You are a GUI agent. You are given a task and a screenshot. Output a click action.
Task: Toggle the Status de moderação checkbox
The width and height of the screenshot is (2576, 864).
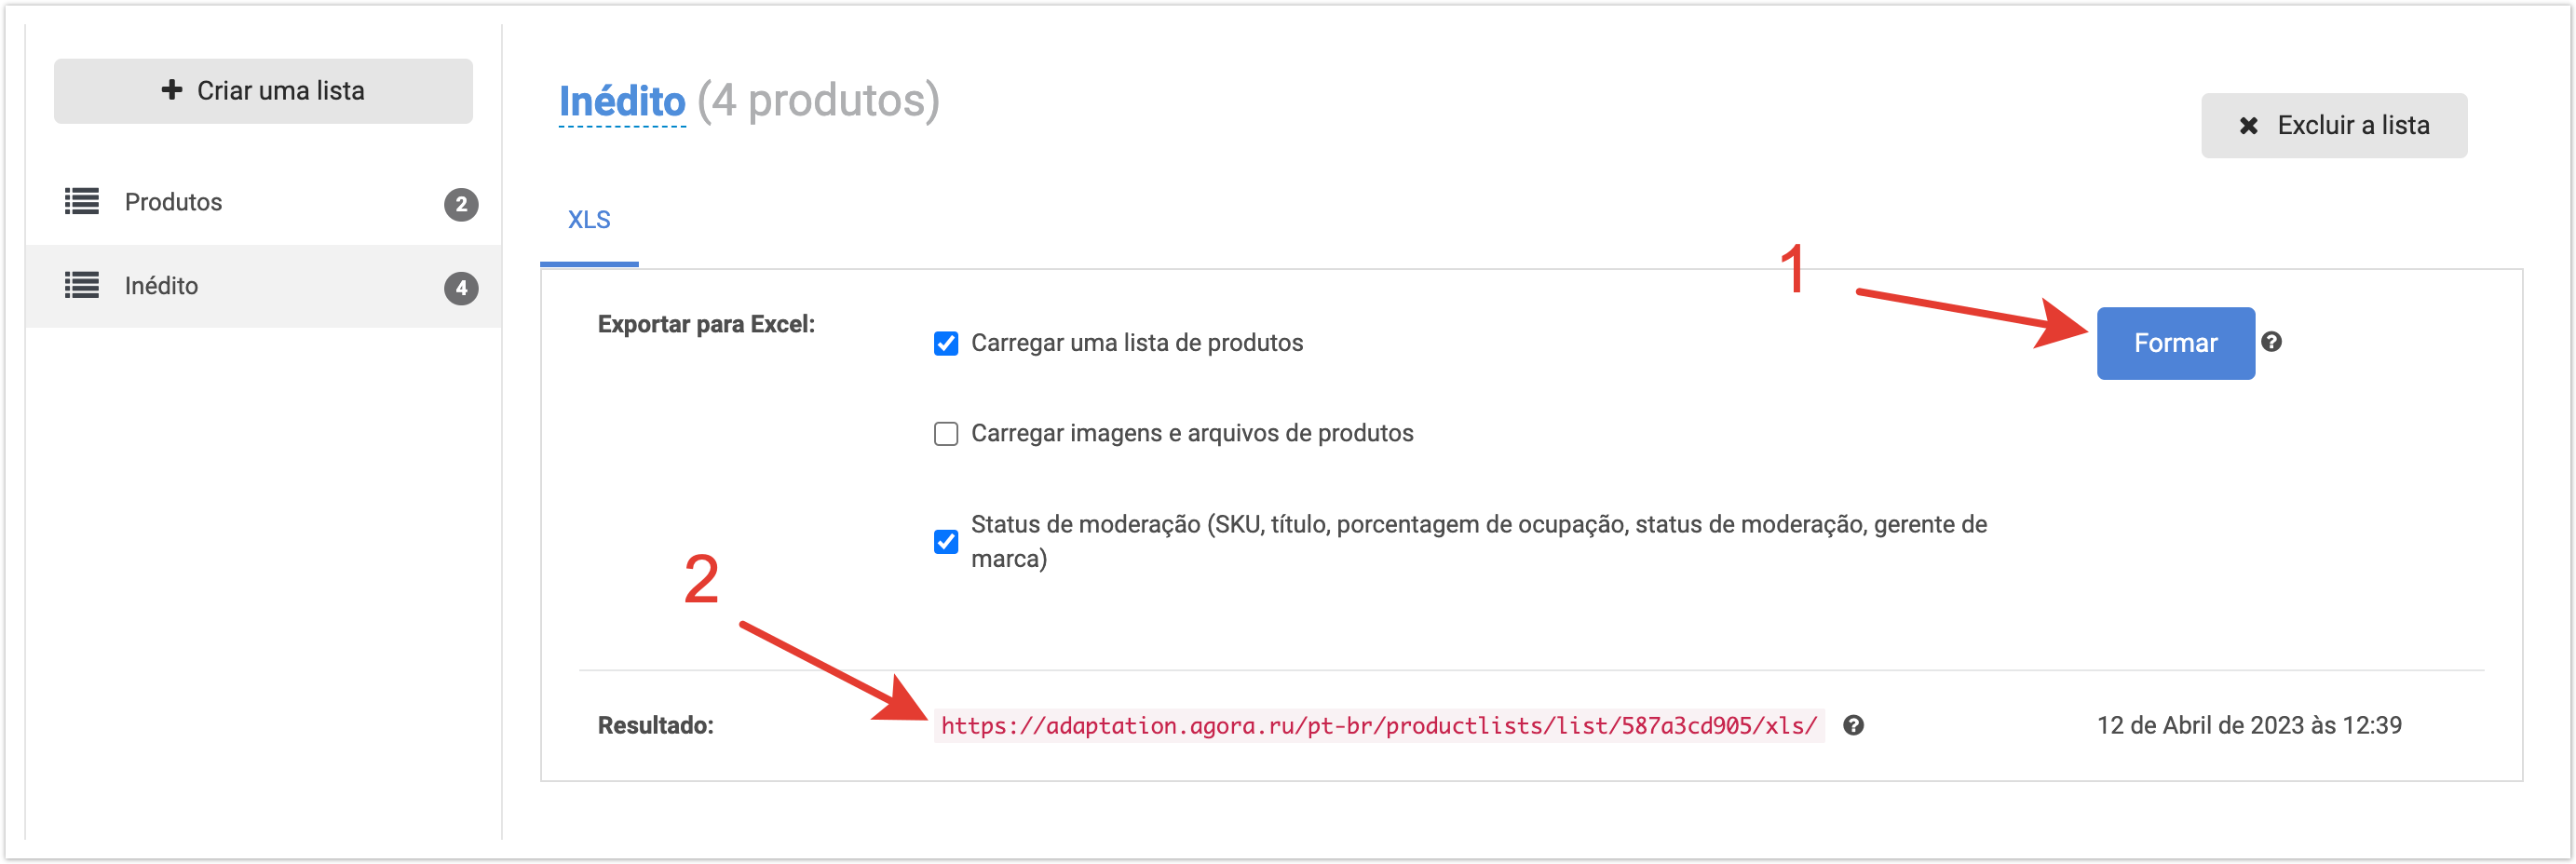tap(945, 542)
